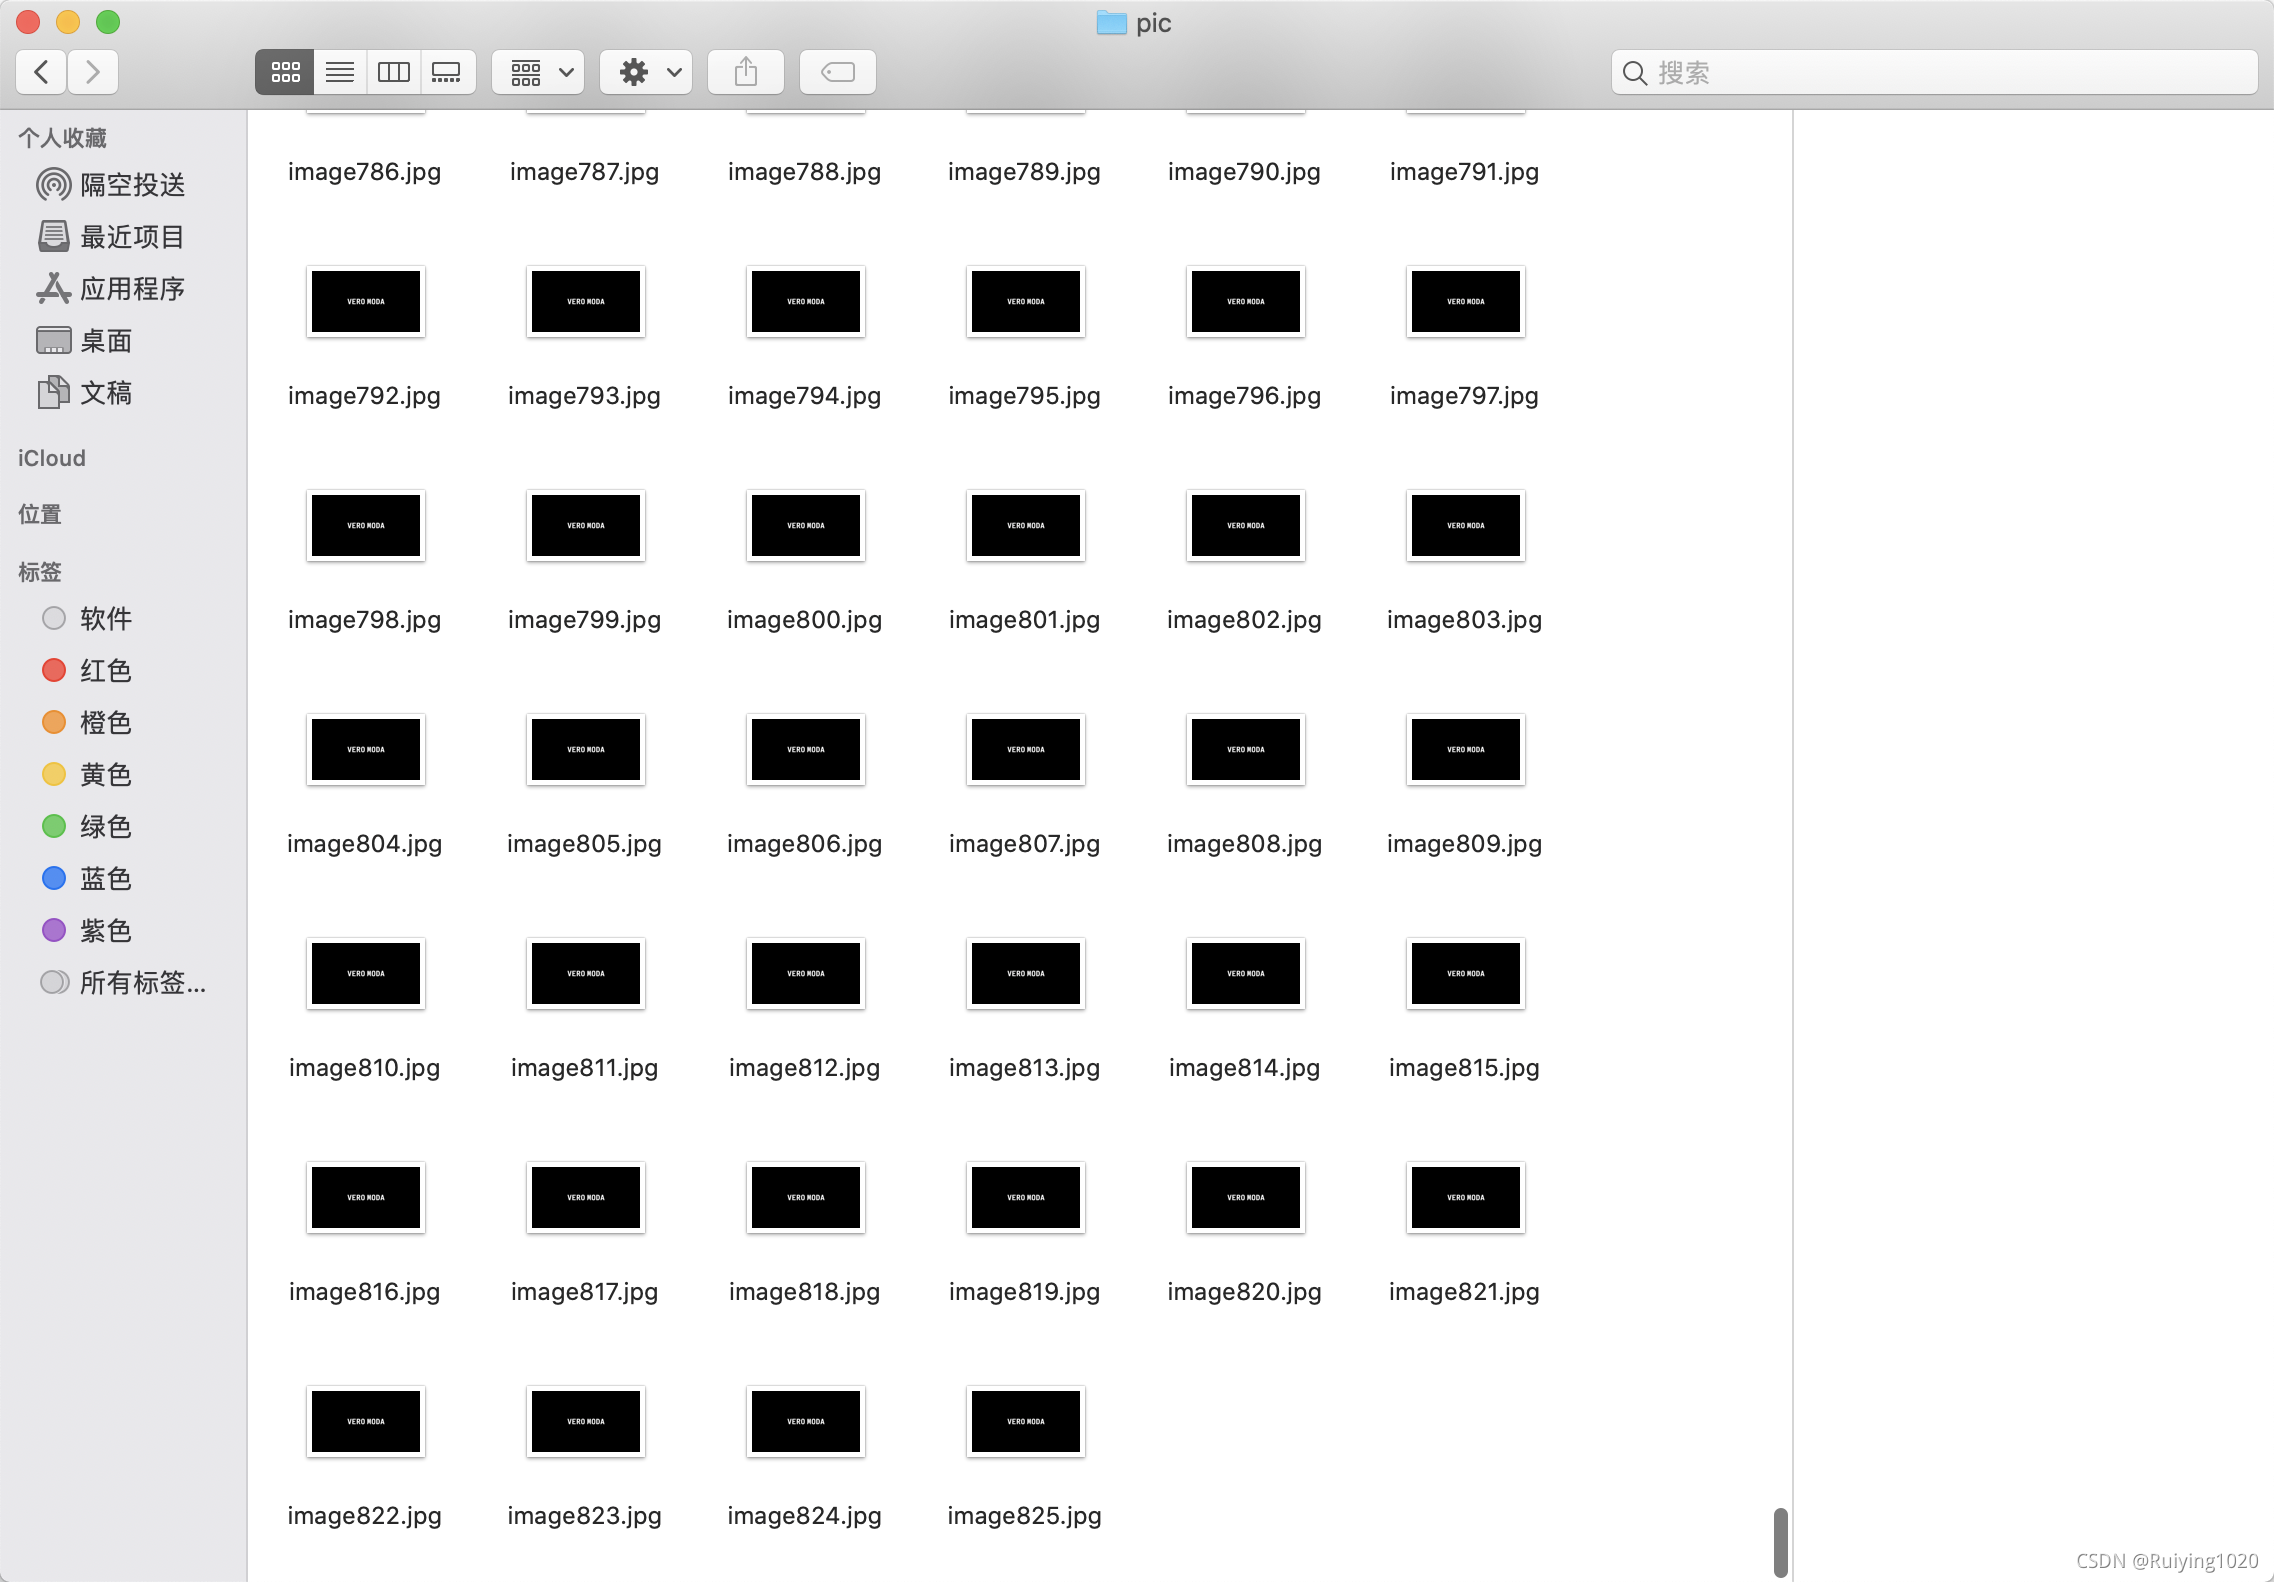Select image803.jpg thumbnail
Viewport: 2274px width, 1582px height.
1466,525
